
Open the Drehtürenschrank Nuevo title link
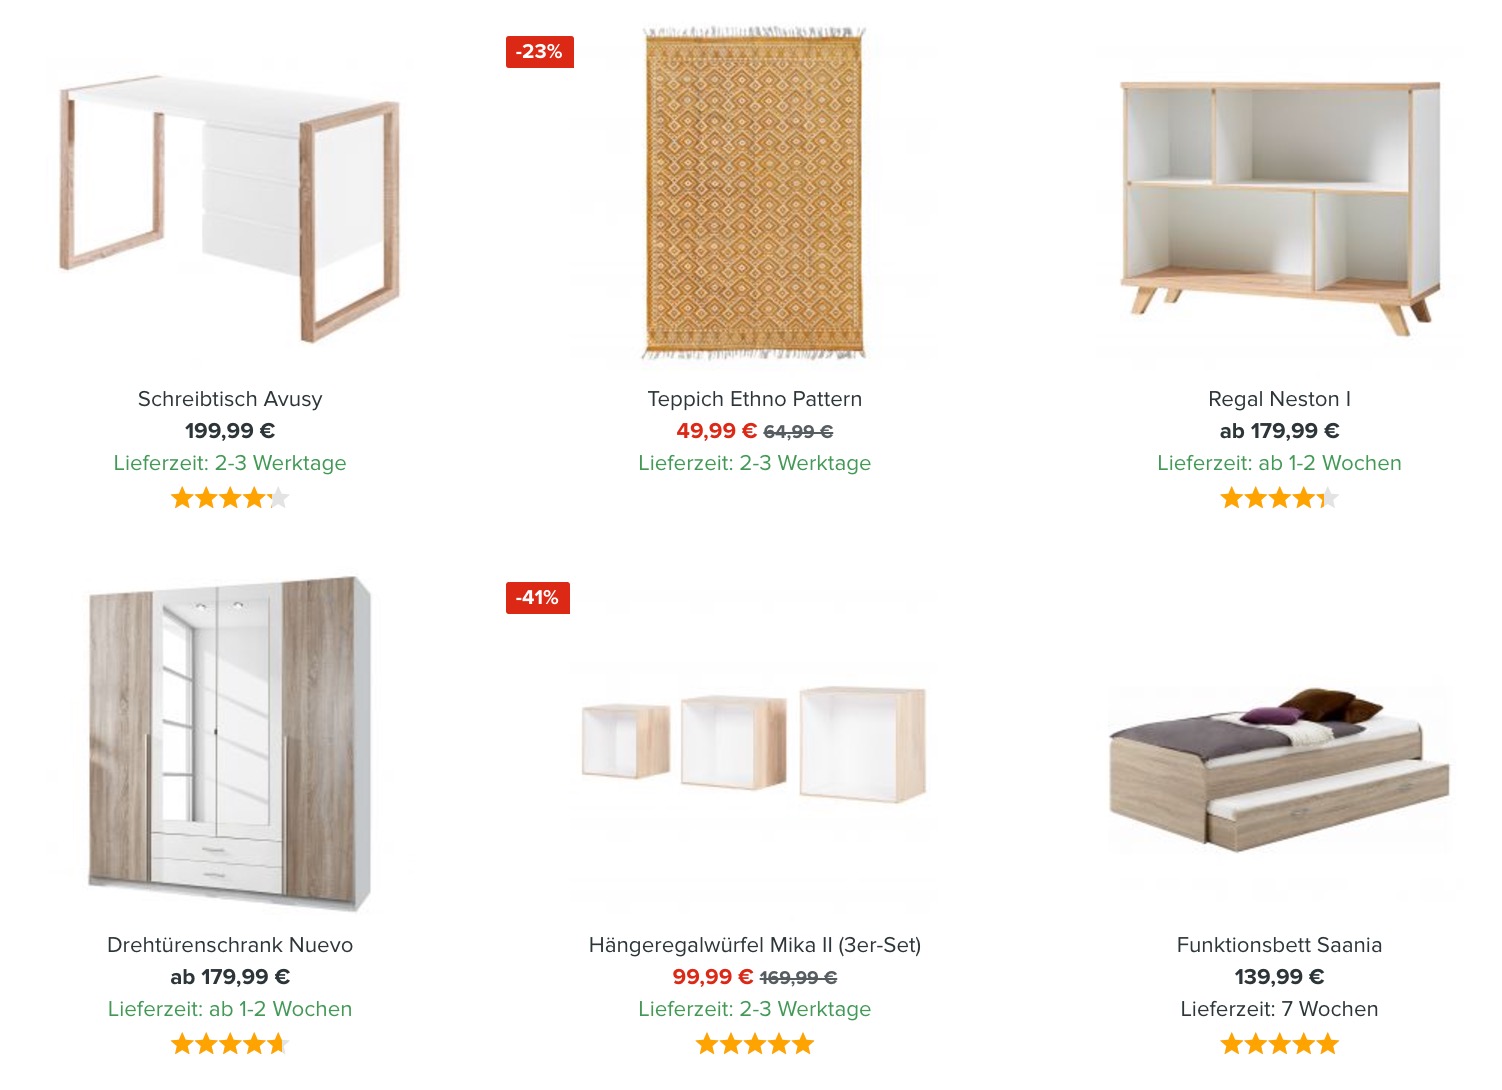coord(230,945)
